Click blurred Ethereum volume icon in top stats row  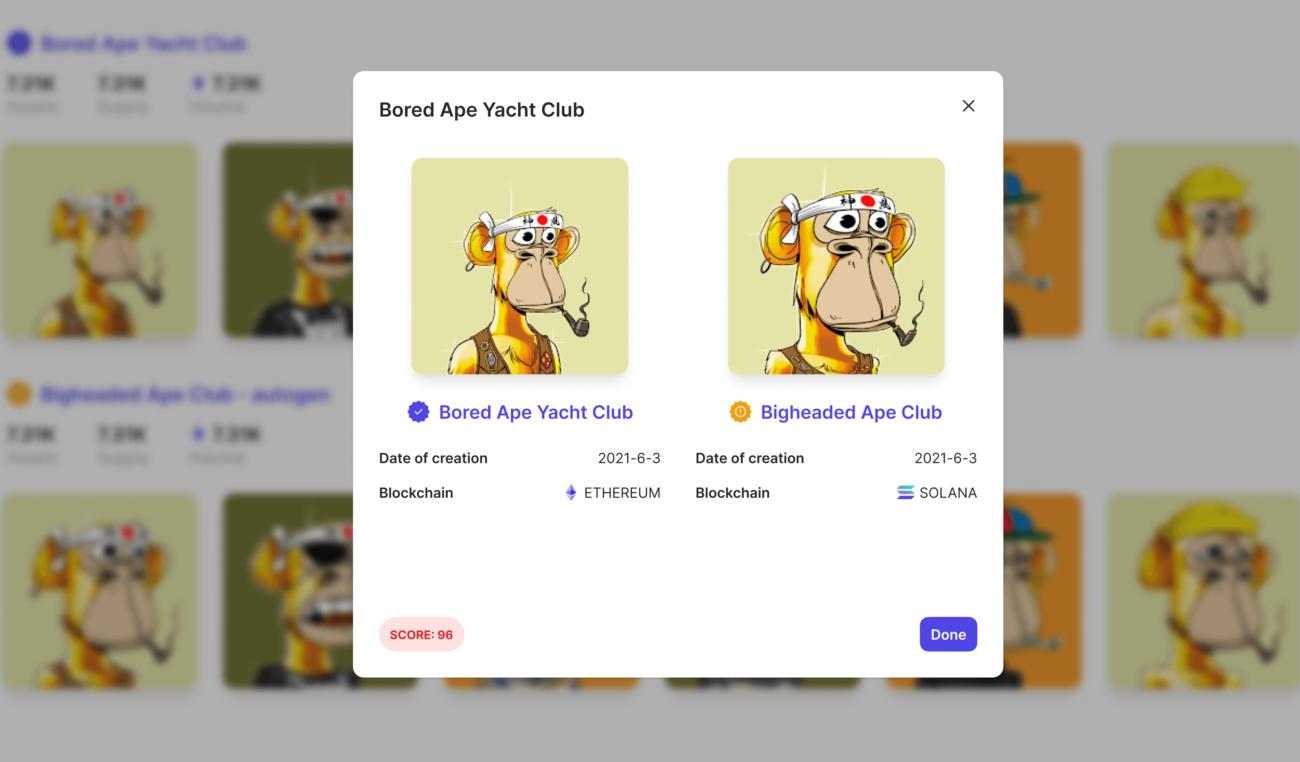[x=198, y=83]
